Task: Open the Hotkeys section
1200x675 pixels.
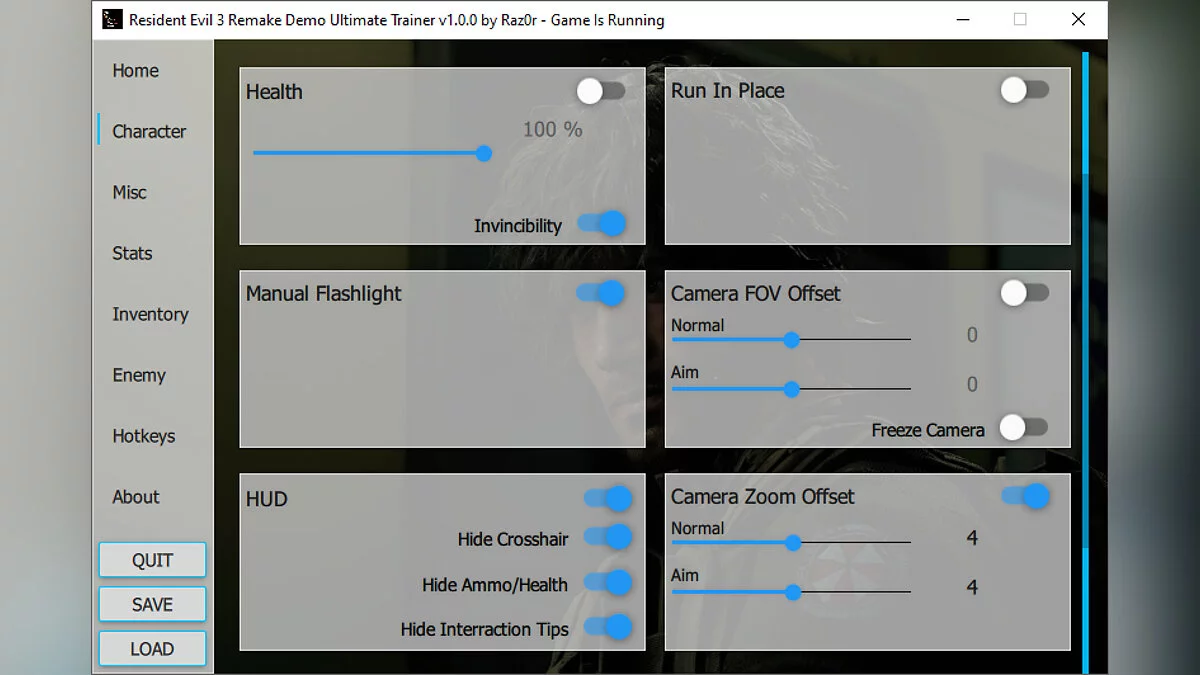Action: pyautogui.click(x=143, y=436)
